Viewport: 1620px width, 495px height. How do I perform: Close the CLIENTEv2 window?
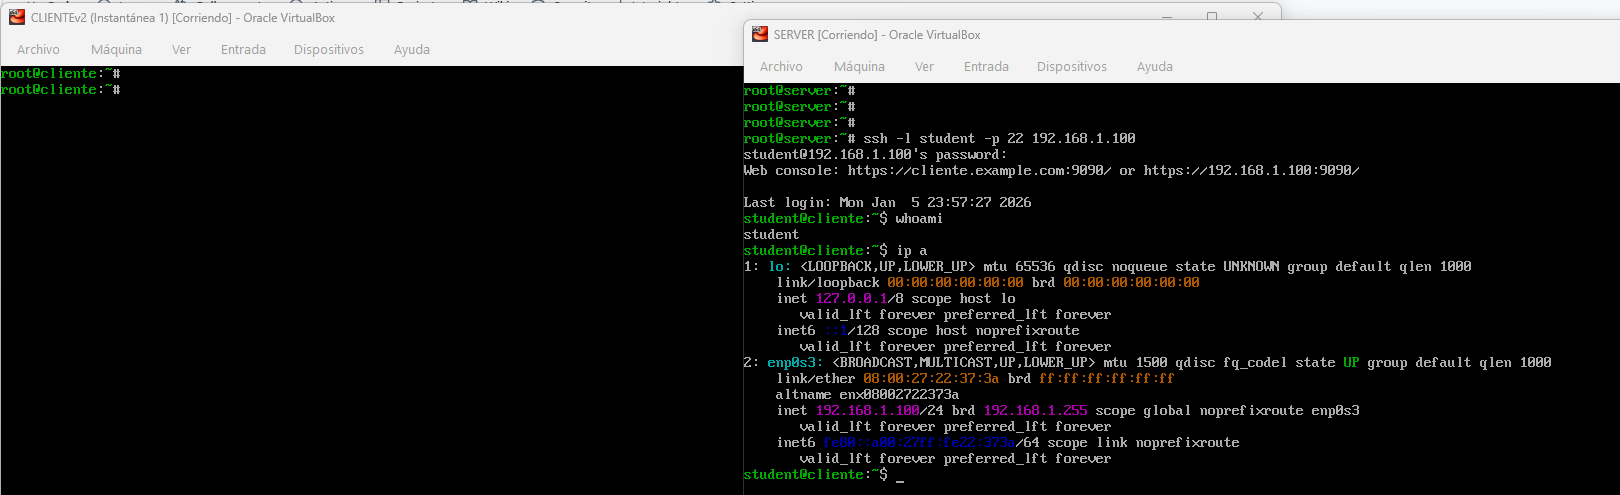[x=1258, y=16]
